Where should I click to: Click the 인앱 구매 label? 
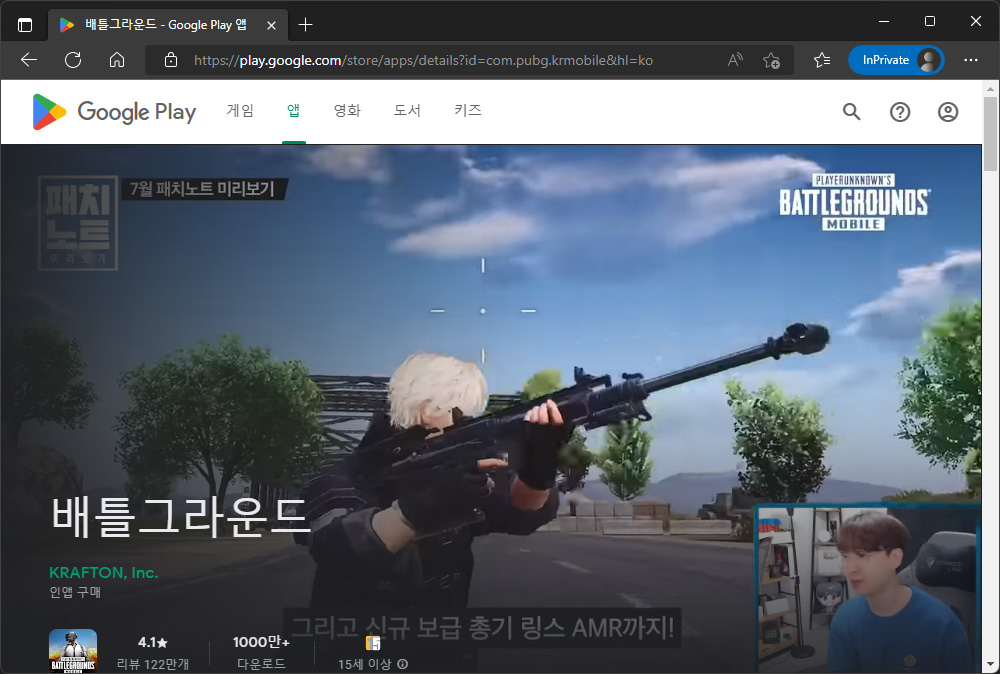[75, 592]
